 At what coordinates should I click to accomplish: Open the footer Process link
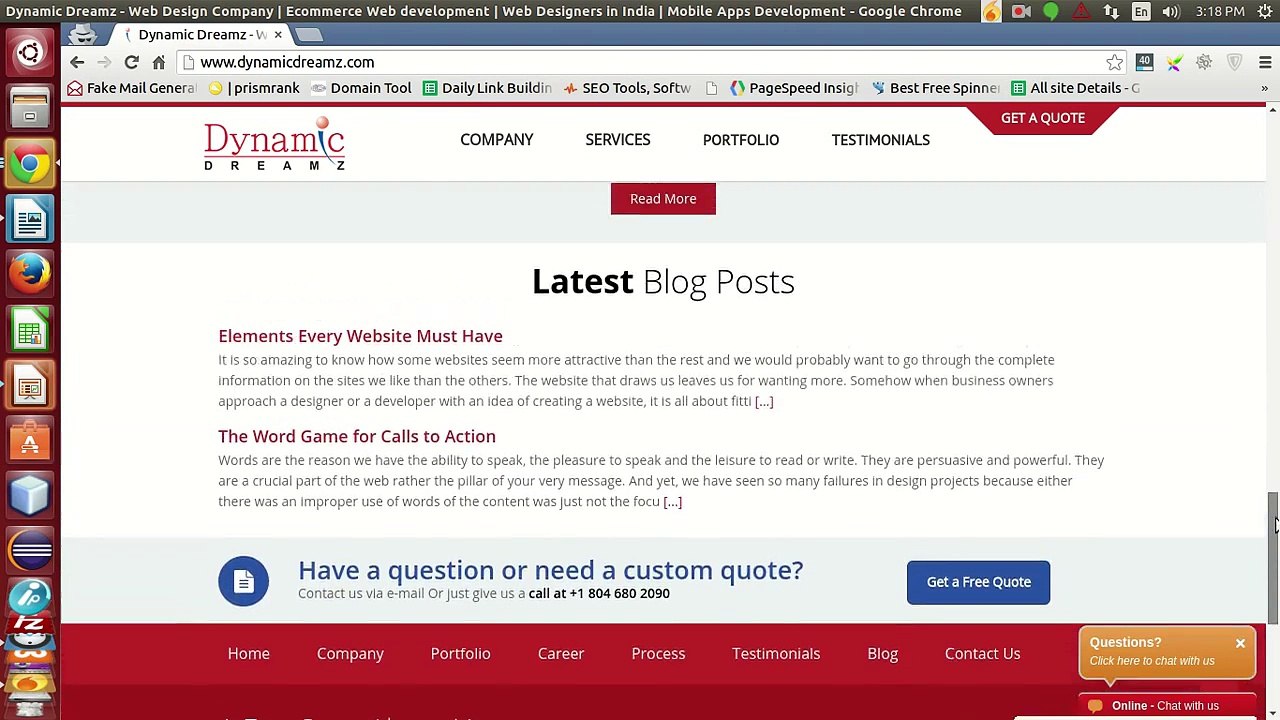coord(658,654)
